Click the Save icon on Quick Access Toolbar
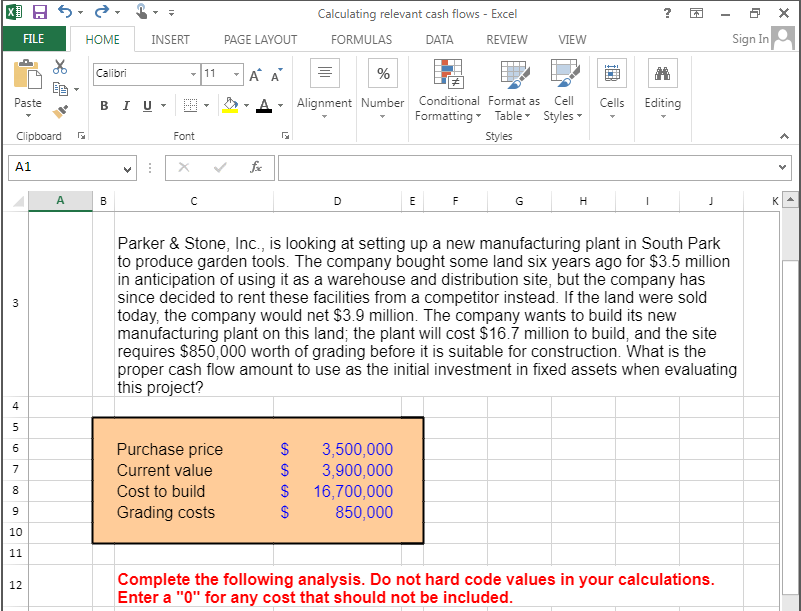 click(38, 11)
